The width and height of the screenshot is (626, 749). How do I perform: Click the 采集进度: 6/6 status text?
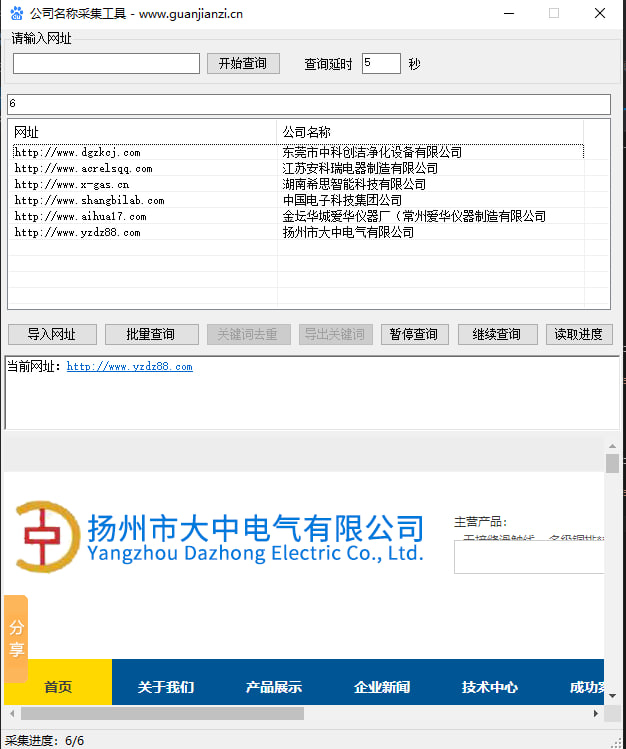coord(44,740)
